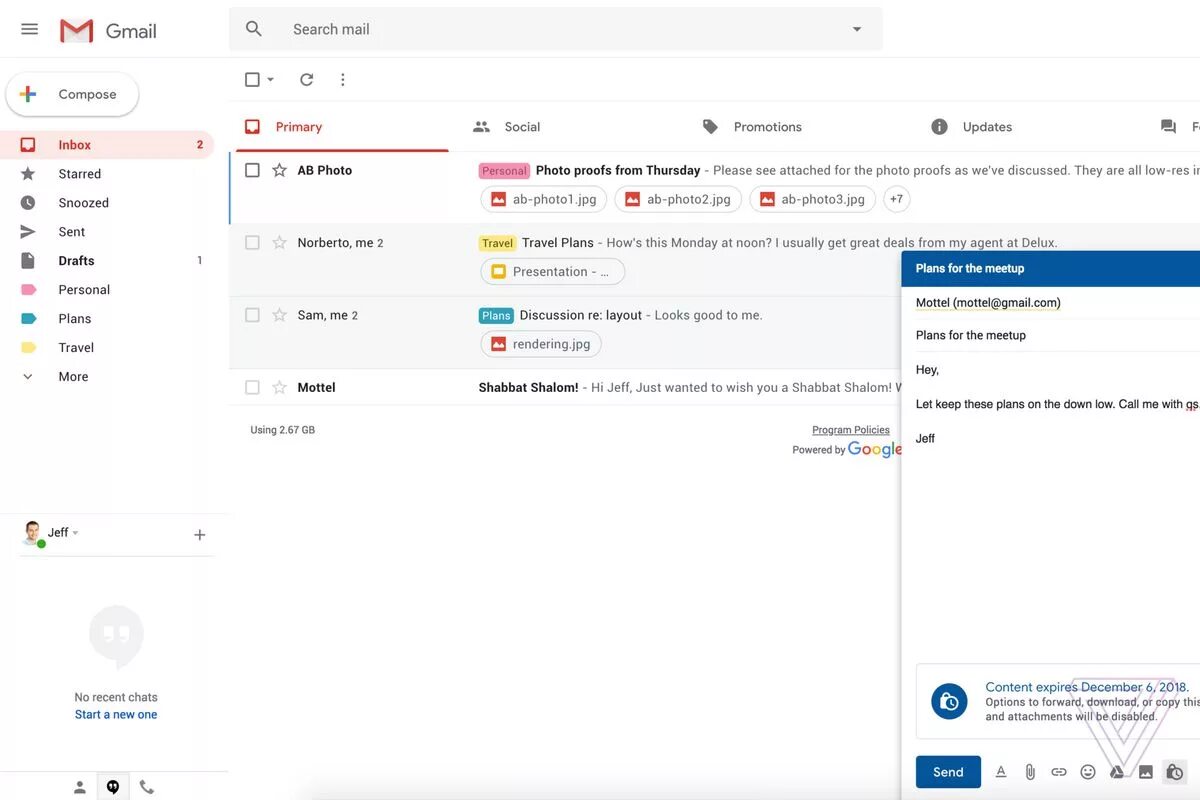Open the emoji picker in the compose toolbar
1200x800 pixels.
coord(1088,771)
